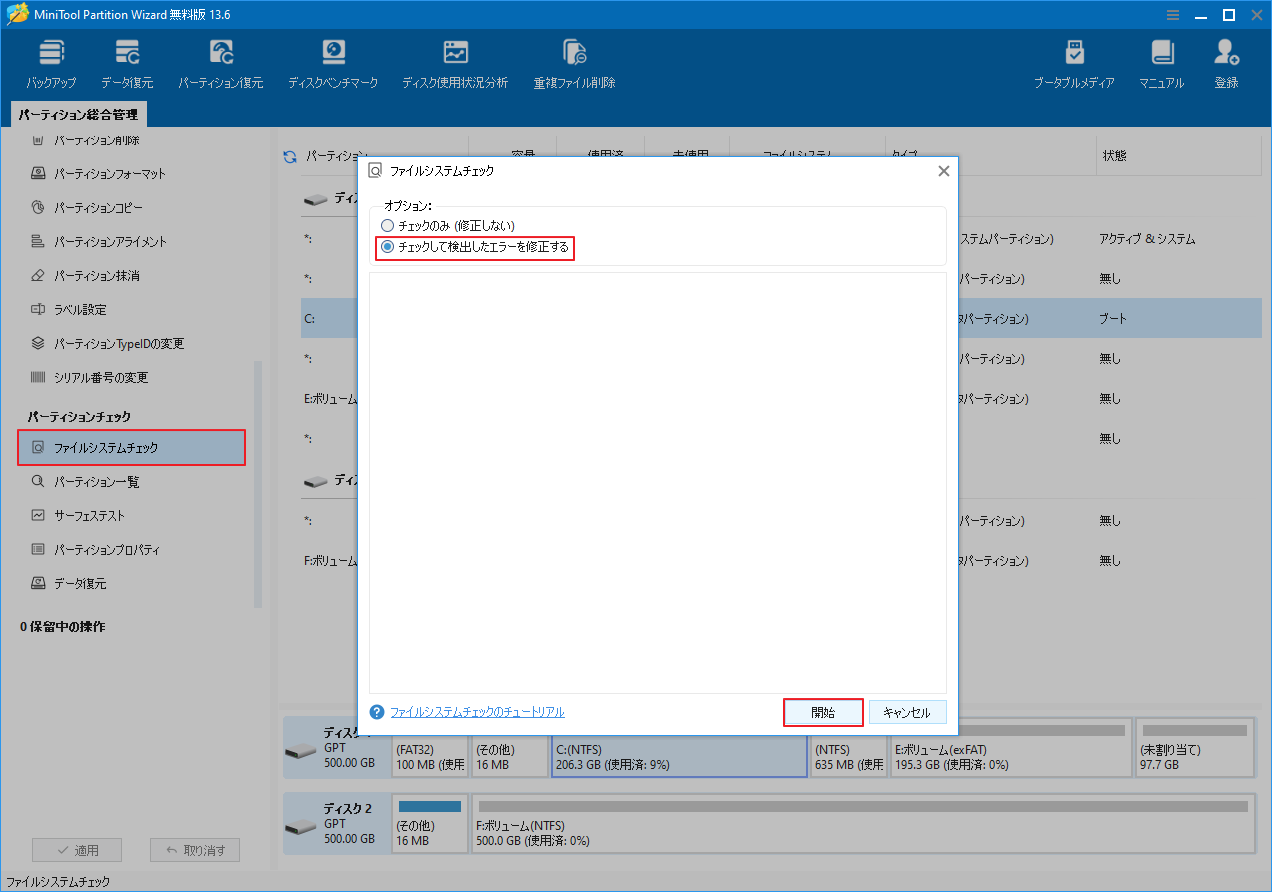Open Partition Format in the sidebar
The width and height of the screenshot is (1272, 892).
point(108,173)
